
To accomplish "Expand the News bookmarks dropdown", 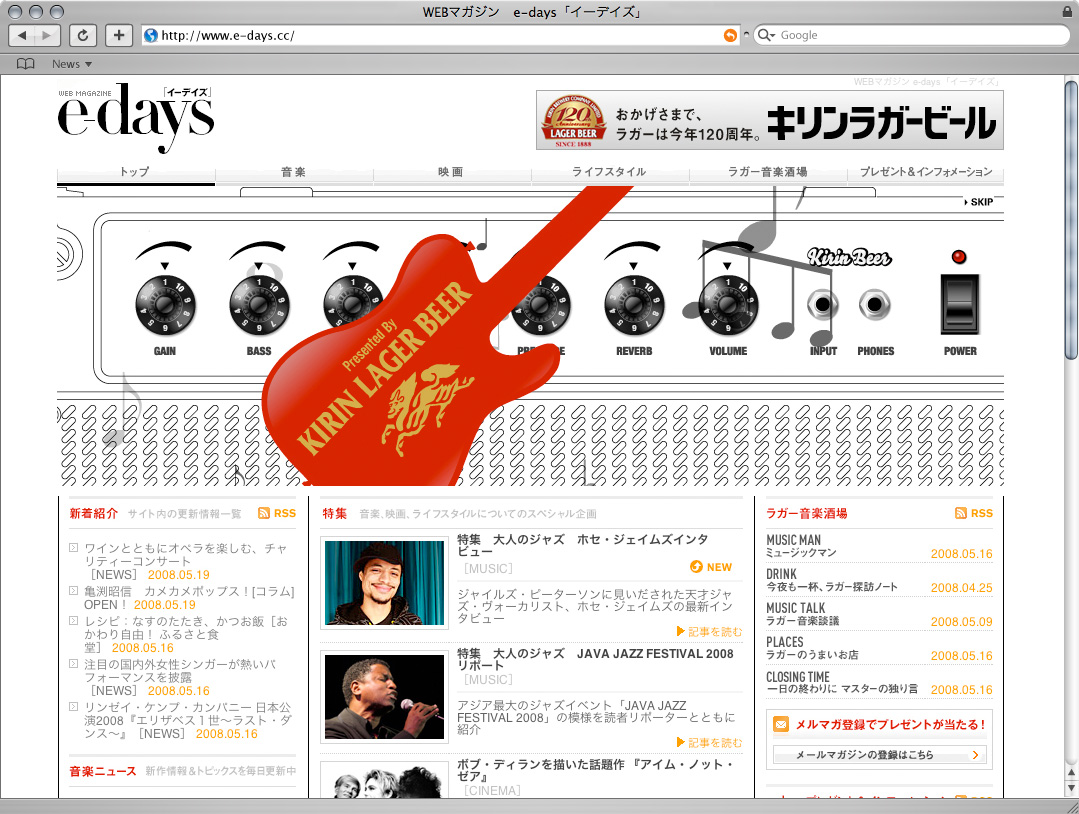I will tap(71, 64).
